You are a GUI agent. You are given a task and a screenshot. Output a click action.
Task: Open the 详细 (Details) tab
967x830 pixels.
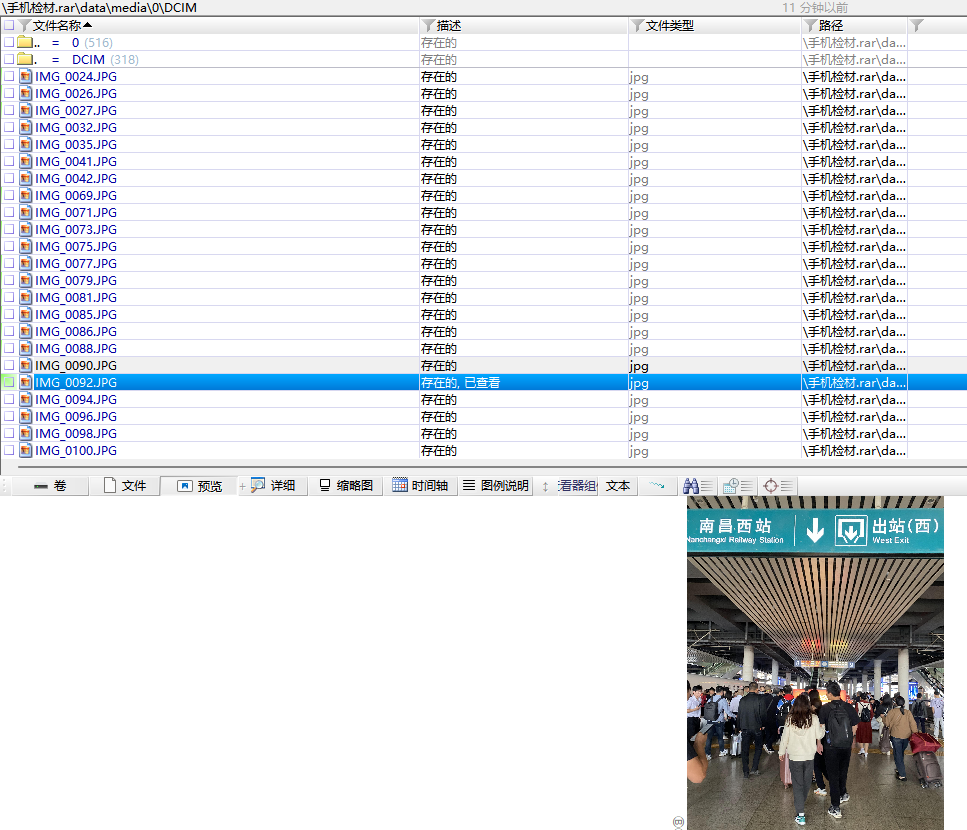click(x=273, y=486)
